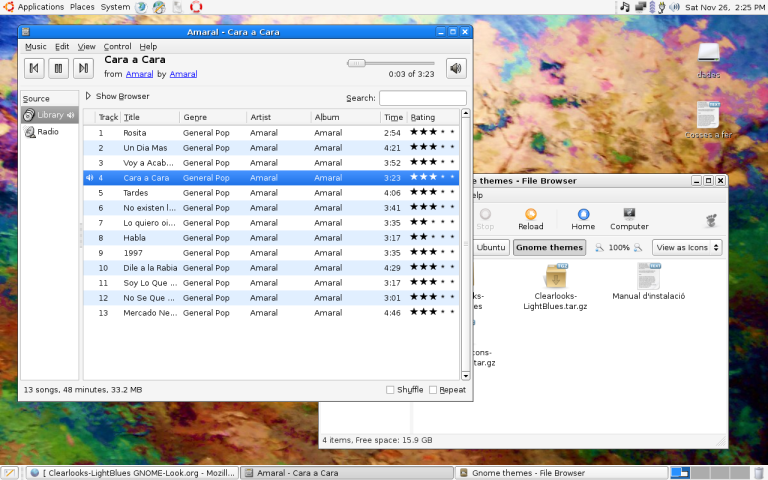Click the Search input field

(423, 98)
